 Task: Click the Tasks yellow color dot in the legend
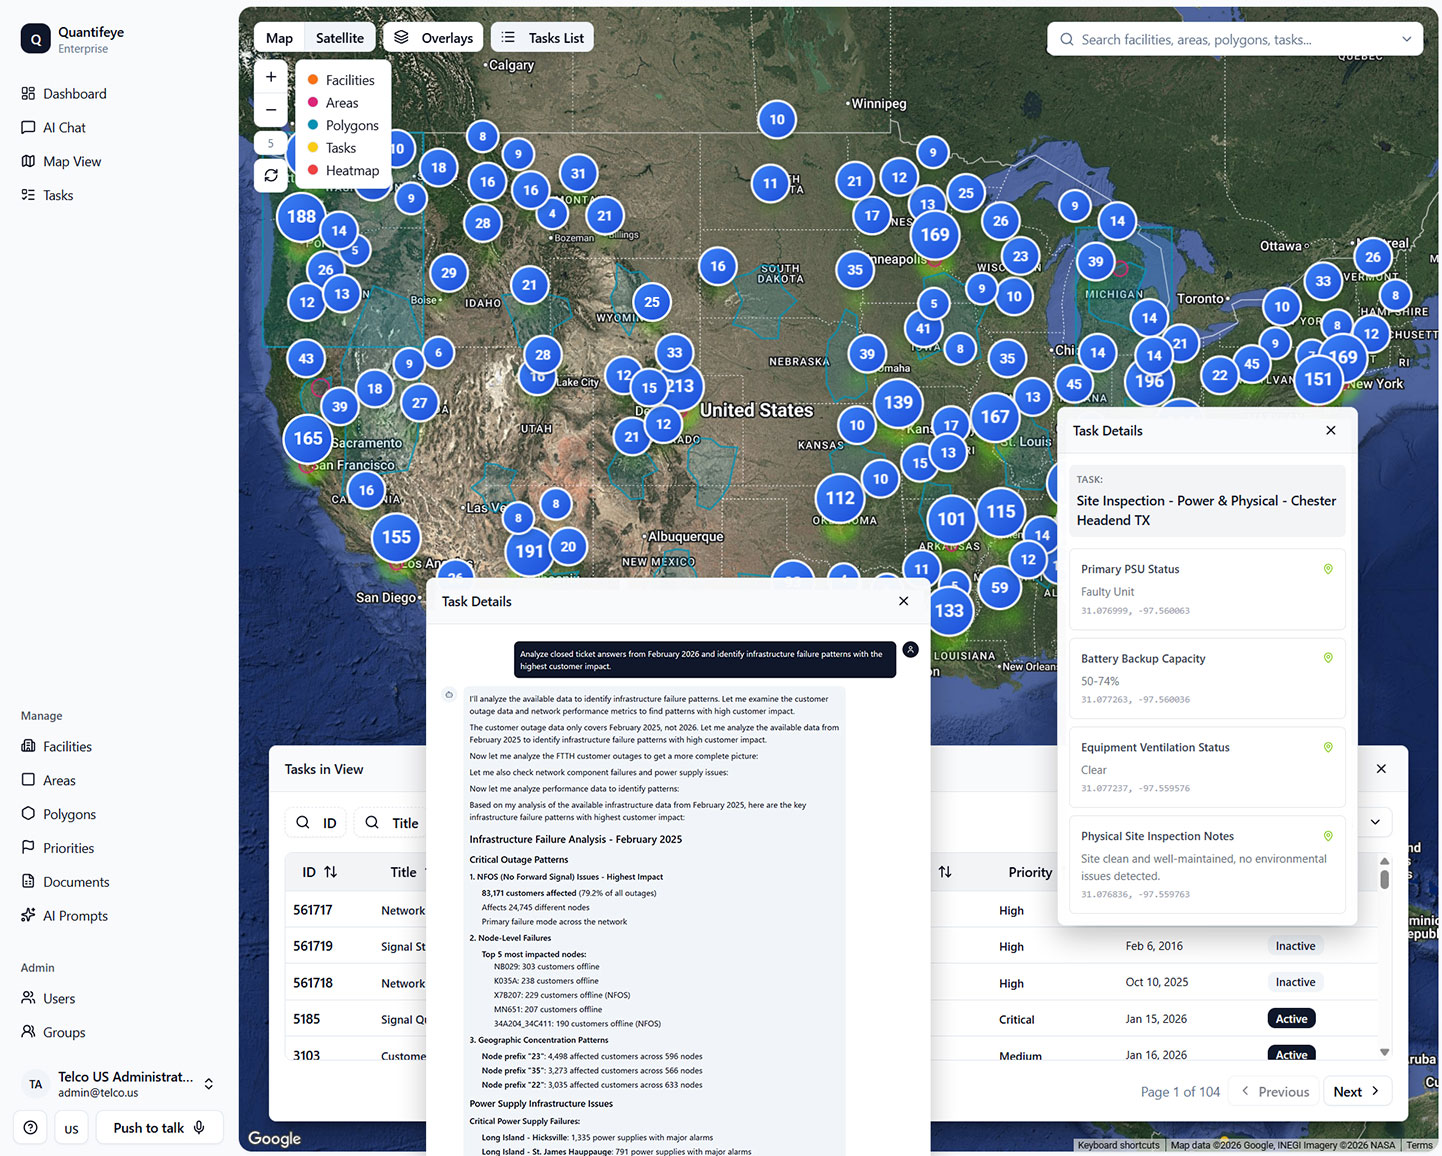[x=313, y=148]
